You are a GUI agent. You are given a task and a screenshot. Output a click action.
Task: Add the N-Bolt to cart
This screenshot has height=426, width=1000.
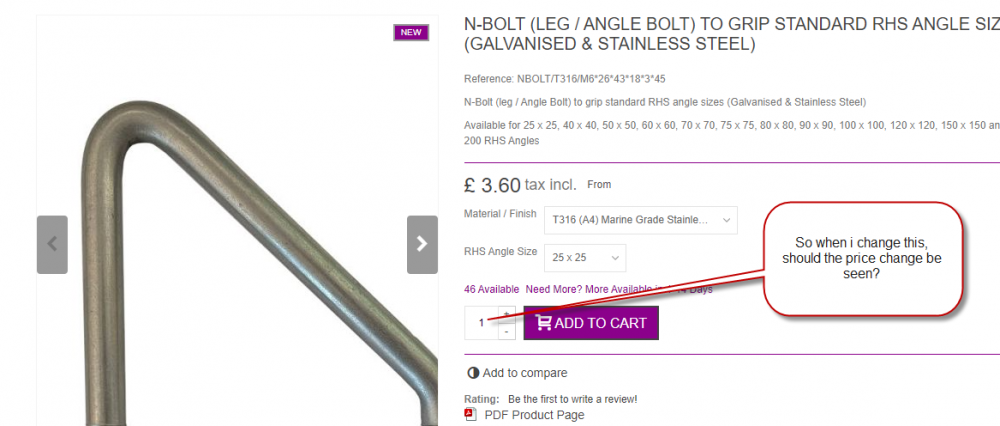point(591,323)
